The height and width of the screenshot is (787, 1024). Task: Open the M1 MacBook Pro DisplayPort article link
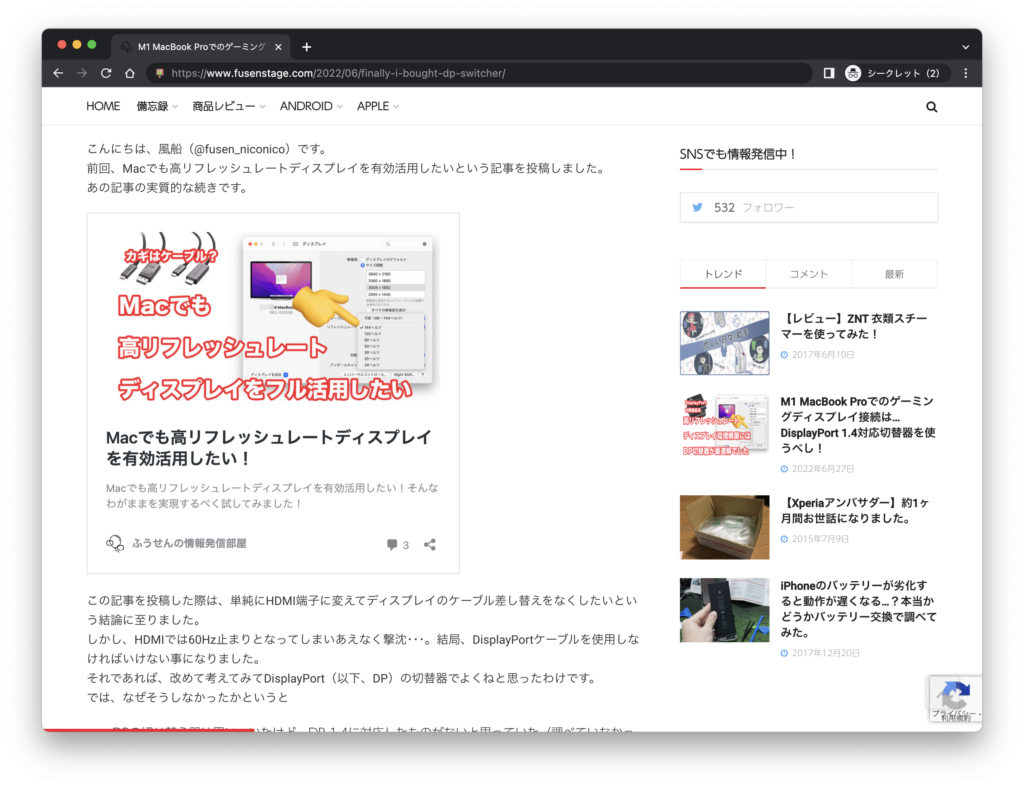[858, 425]
